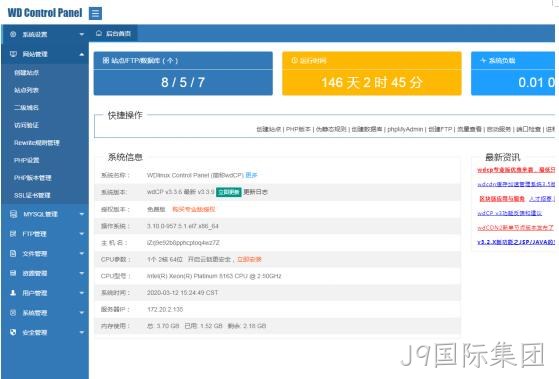Open the wdCP v3功能反馈和建议 news link
The width and height of the screenshot is (559, 379).
tap(509, 213)
